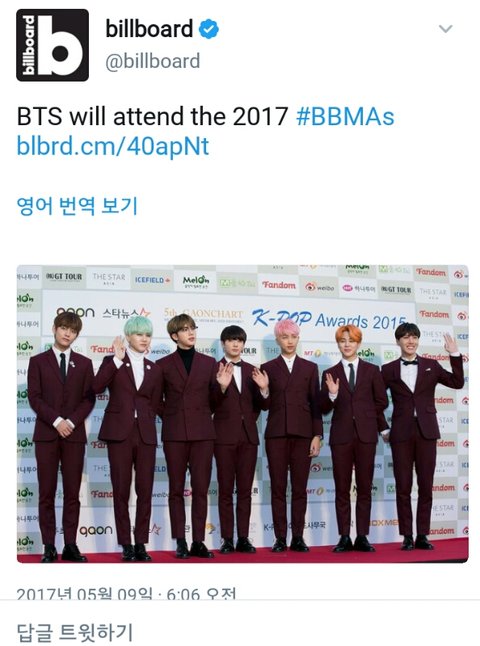Viewport: 480px width, 646px height.
Task: Select the tweet text BTS will attend the 2017
Action: point(152,117)
